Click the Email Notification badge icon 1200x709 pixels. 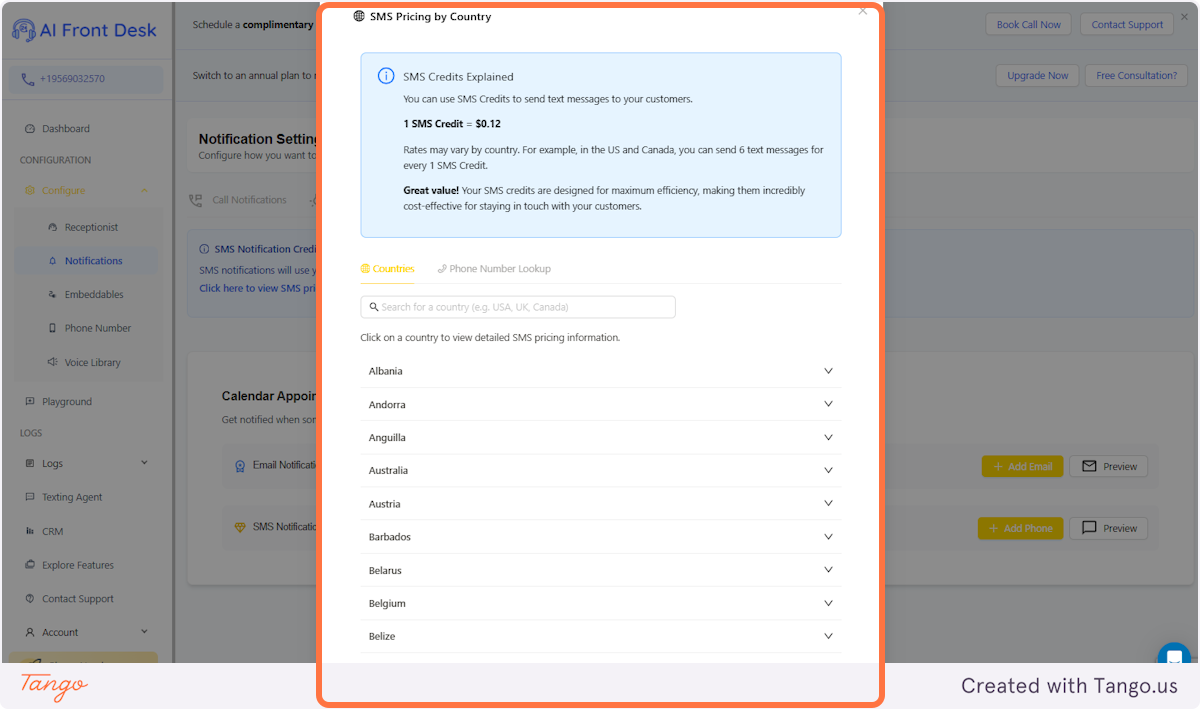pyautogui.click(x=240, y=466)
